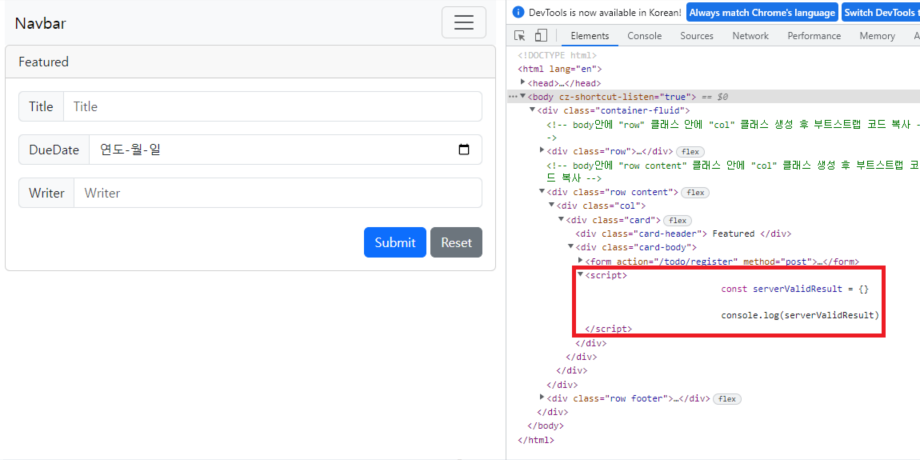
Task: Switch to the Console tab
Action: [x=644, y=36]
